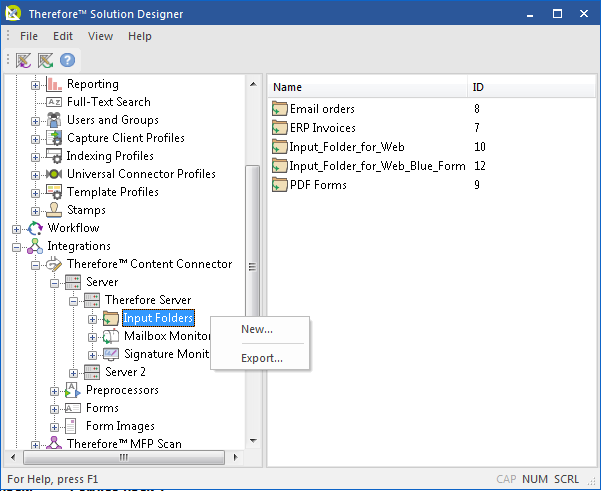Maximize the Solution Designer window
The width and height of the screenshot is (602, 491).
tap(557, 14)
